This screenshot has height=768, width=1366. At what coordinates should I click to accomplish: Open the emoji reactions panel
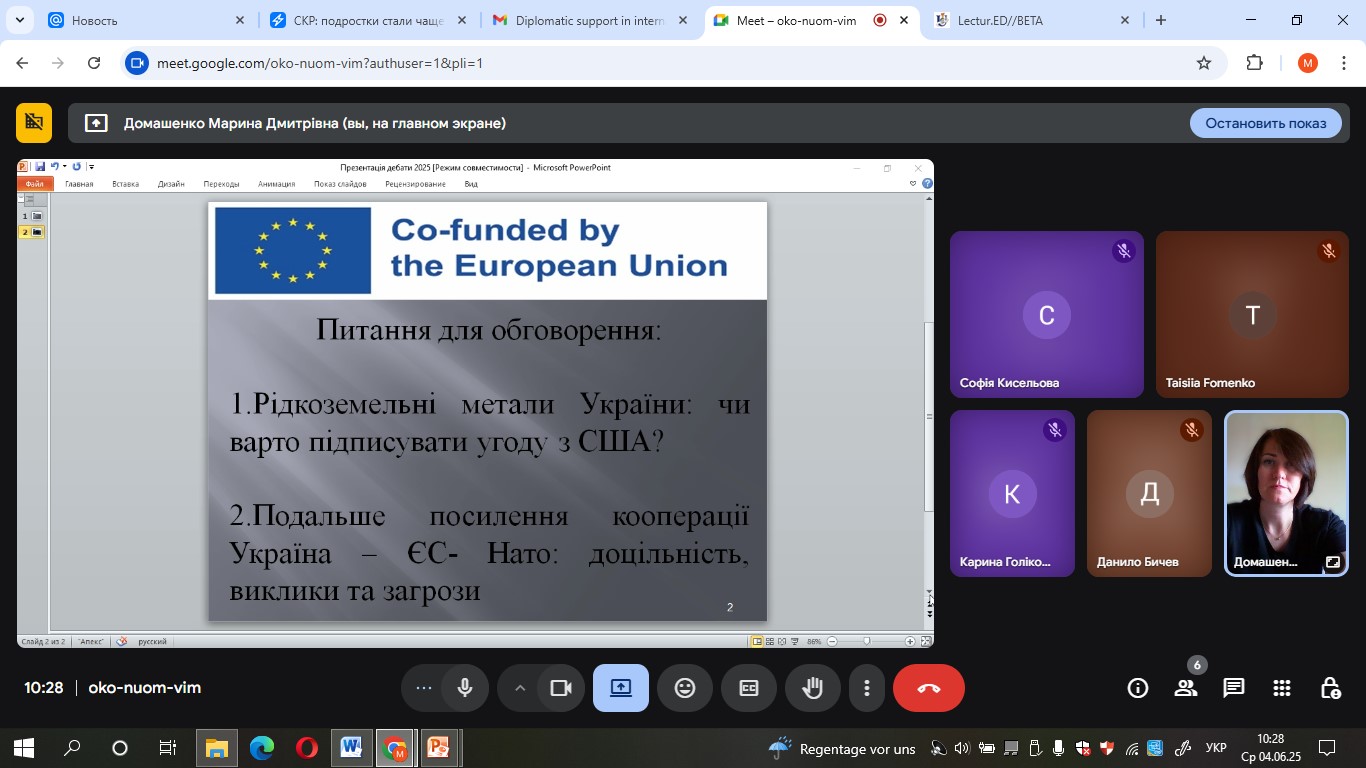coord(684,688)
